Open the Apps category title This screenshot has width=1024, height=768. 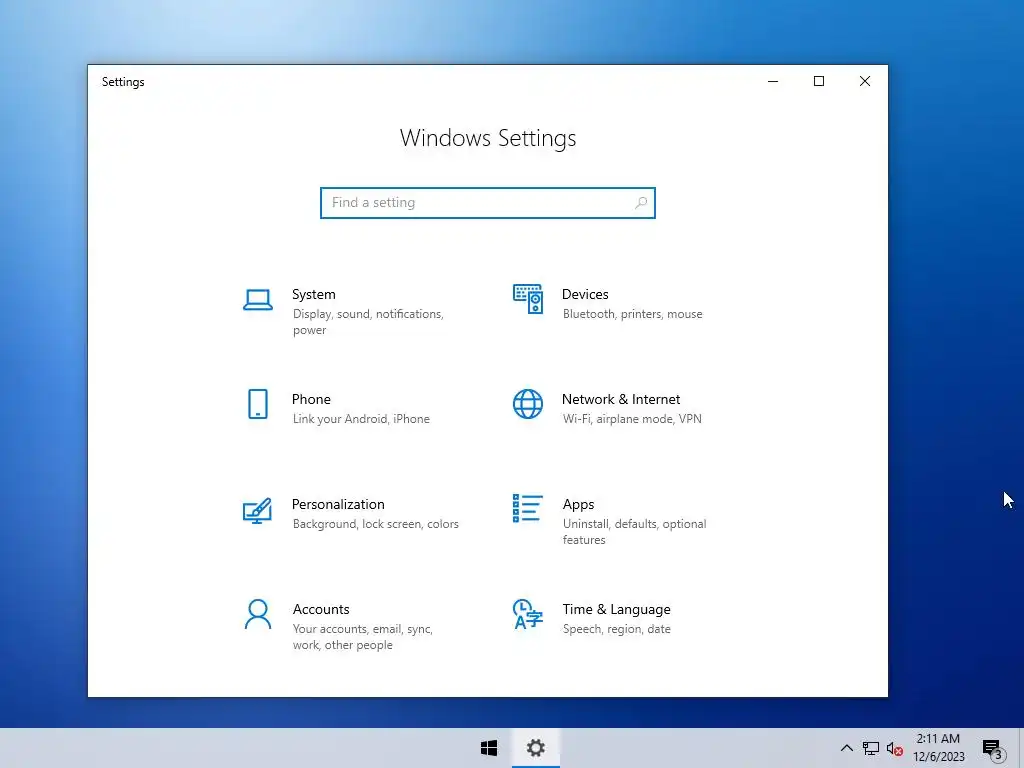point(579,504)
